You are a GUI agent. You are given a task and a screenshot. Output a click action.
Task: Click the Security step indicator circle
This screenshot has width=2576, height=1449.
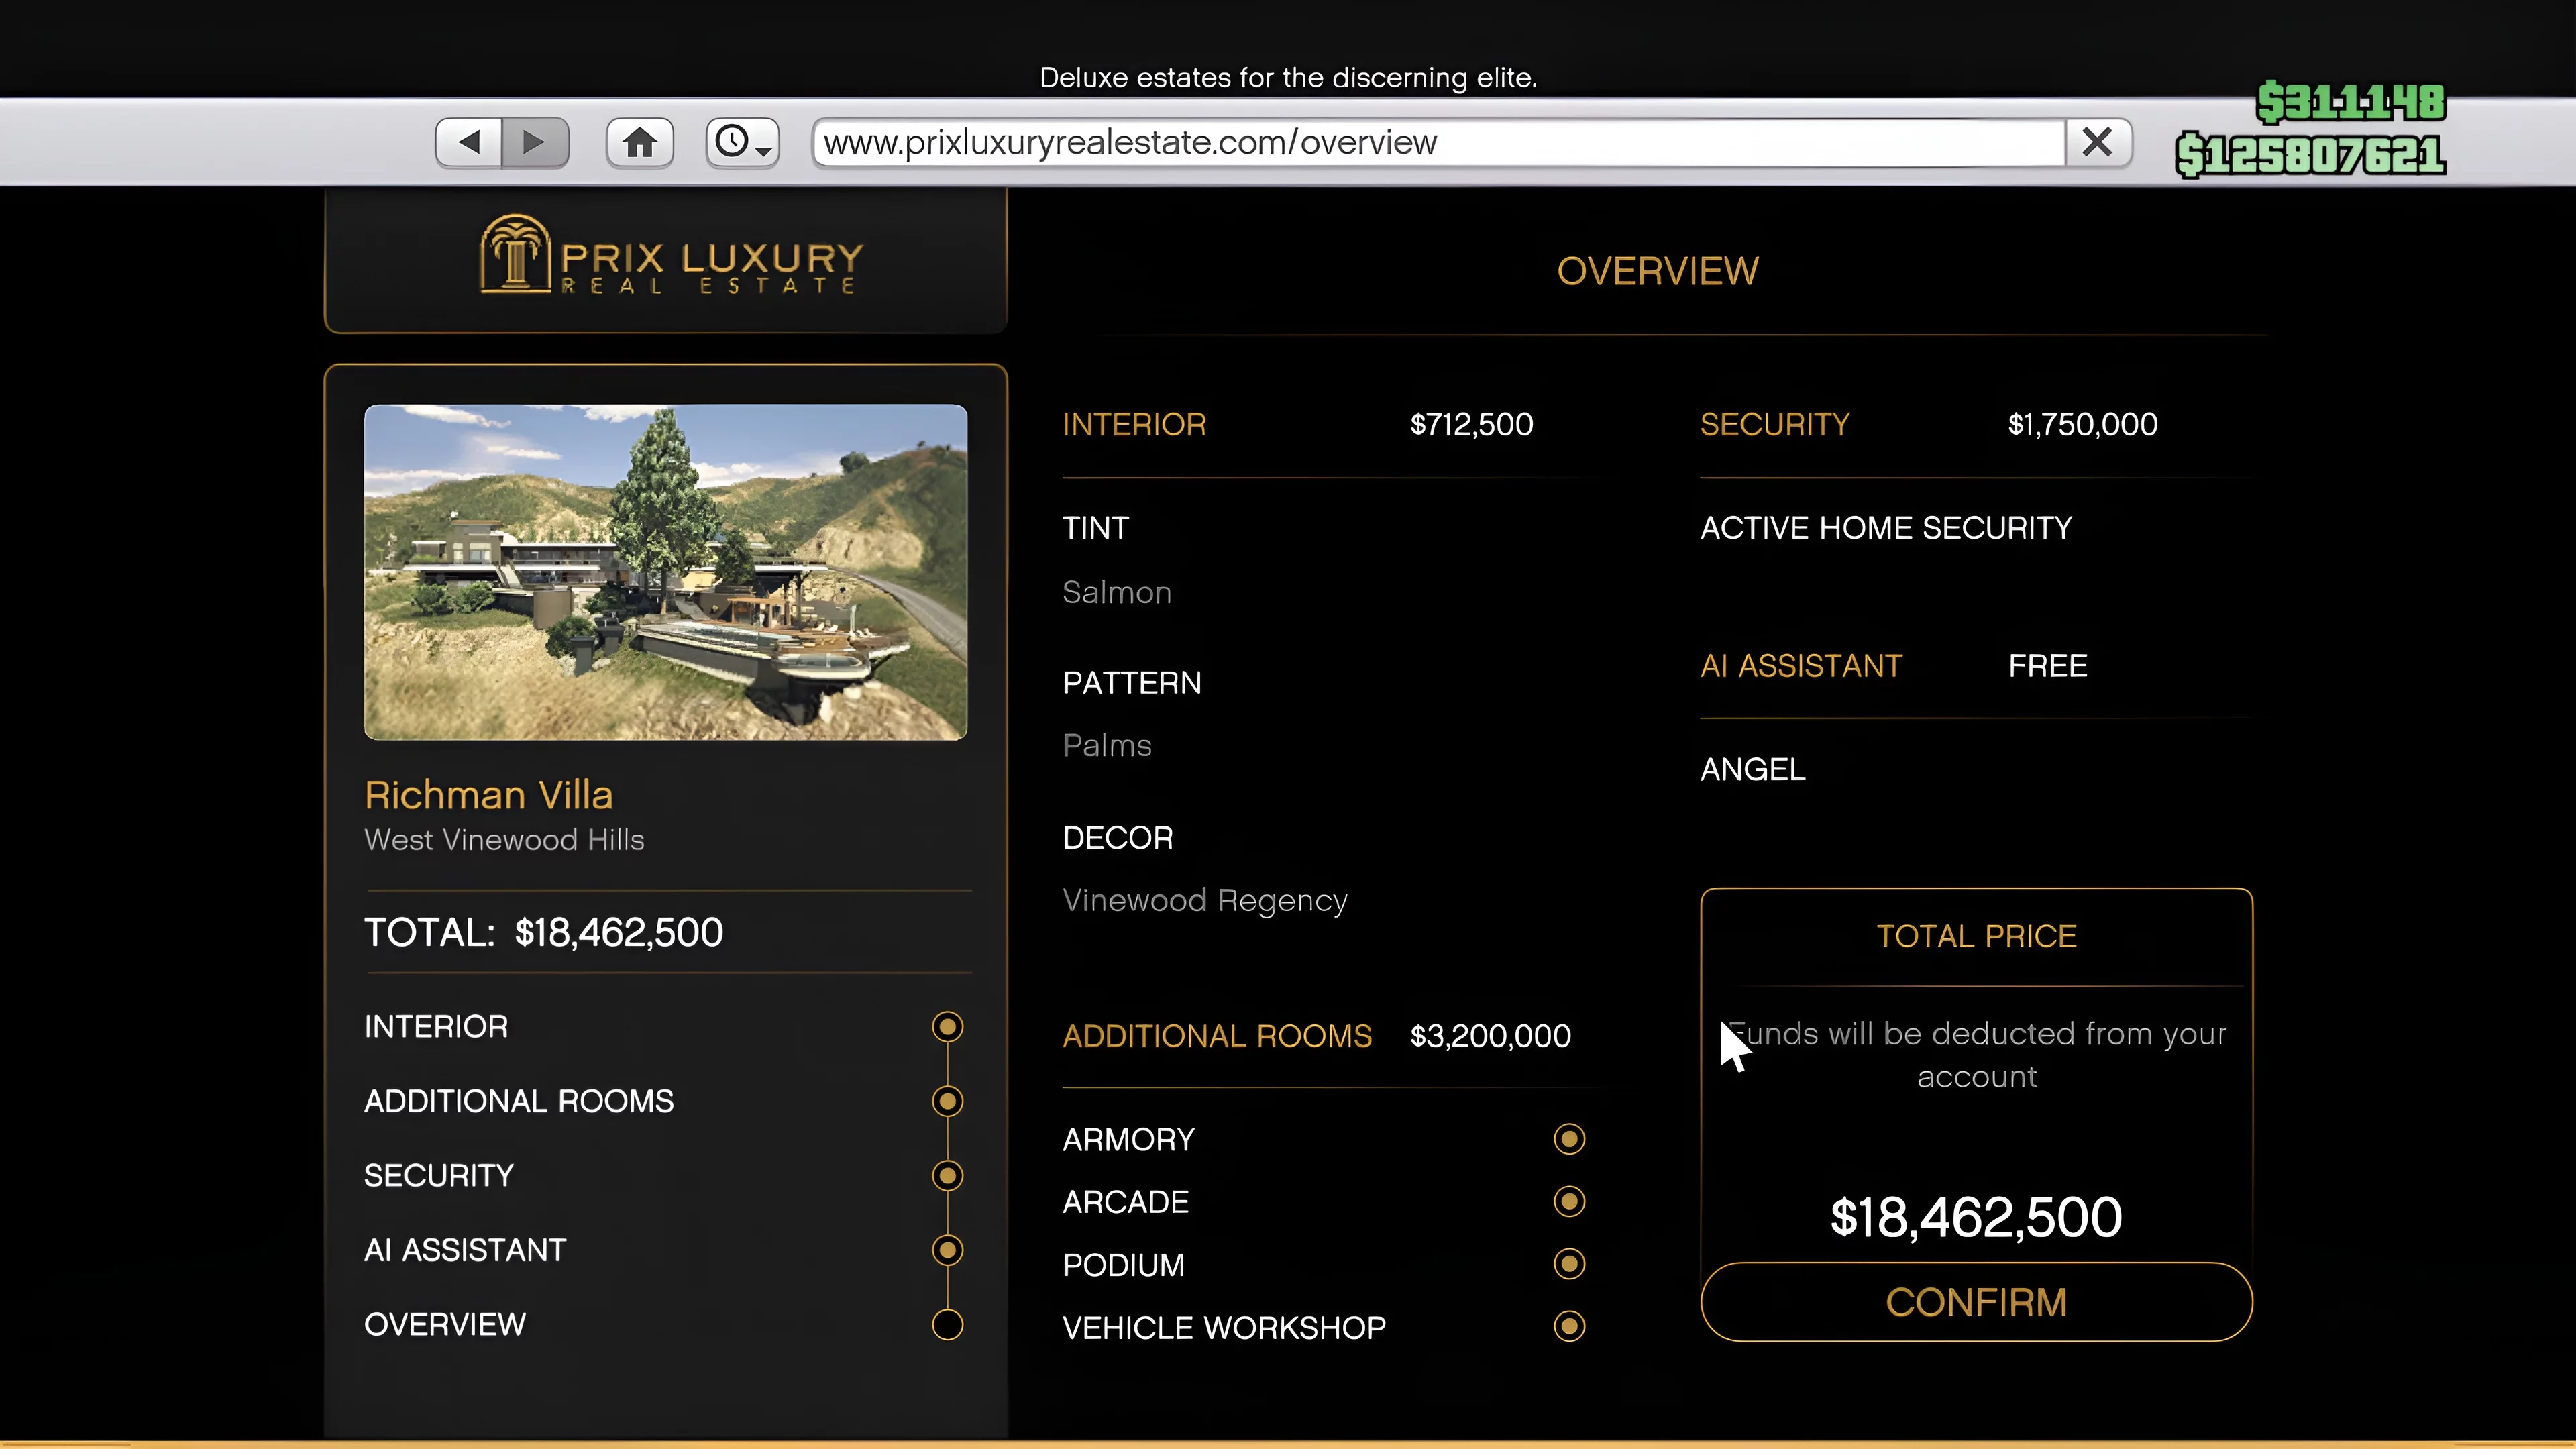(947, 1175)
